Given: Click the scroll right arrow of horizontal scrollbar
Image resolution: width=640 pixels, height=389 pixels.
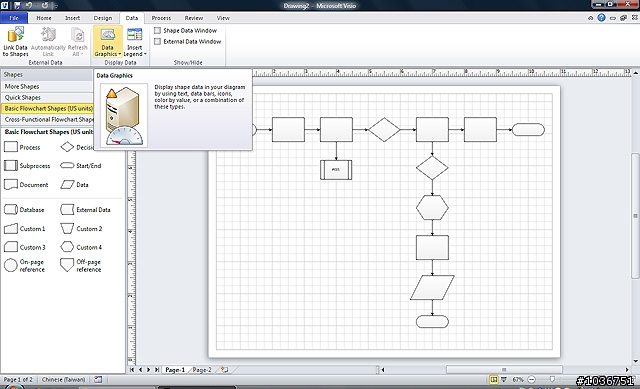Looking at the screenshot, I should point(627,370).
